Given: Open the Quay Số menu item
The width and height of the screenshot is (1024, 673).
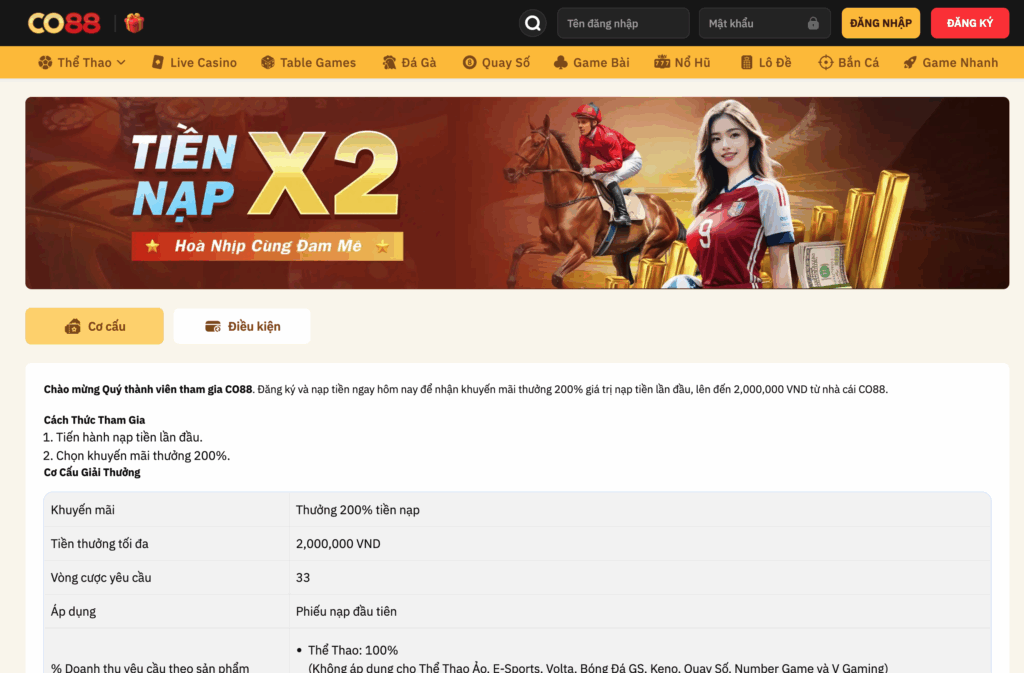Looking at the screenshot, I should (x=496, y=62).
